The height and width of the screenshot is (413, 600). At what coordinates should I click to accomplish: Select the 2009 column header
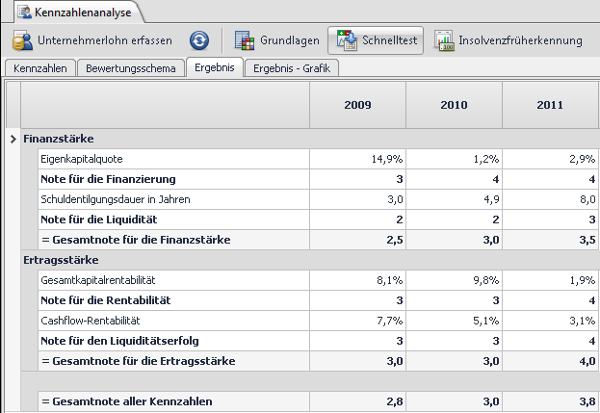(x=357, y=105)
